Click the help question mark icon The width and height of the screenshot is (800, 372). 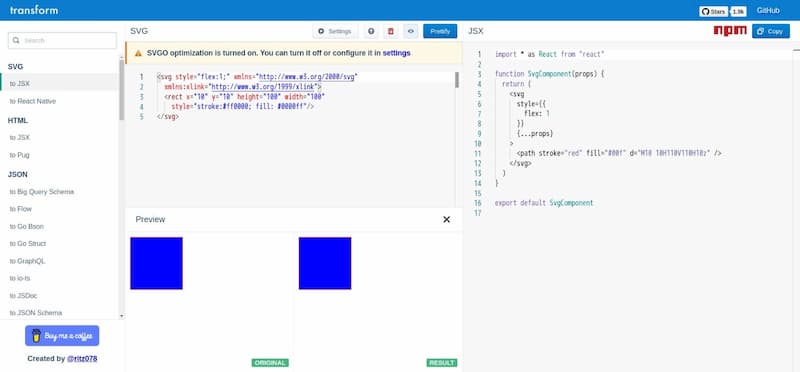point(371,31)
